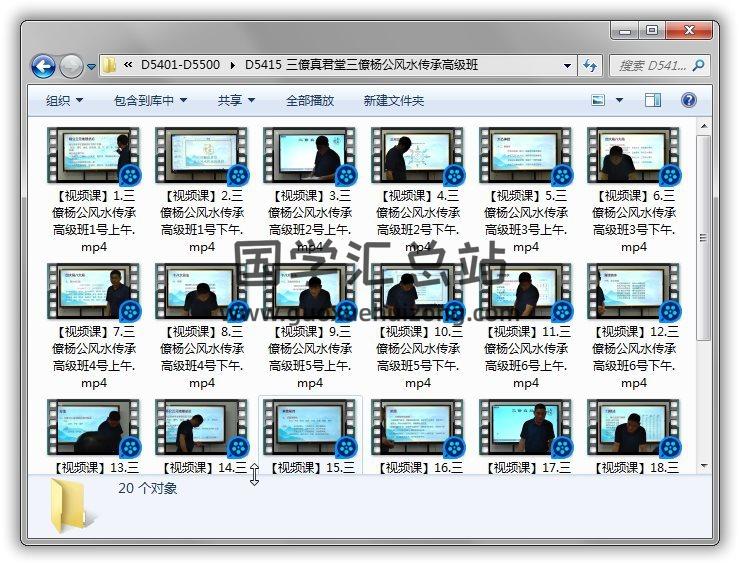Click the Forward navigation arrow button
Image resolution: width=740 pixels, height=566 pixels.
(71, 67)
